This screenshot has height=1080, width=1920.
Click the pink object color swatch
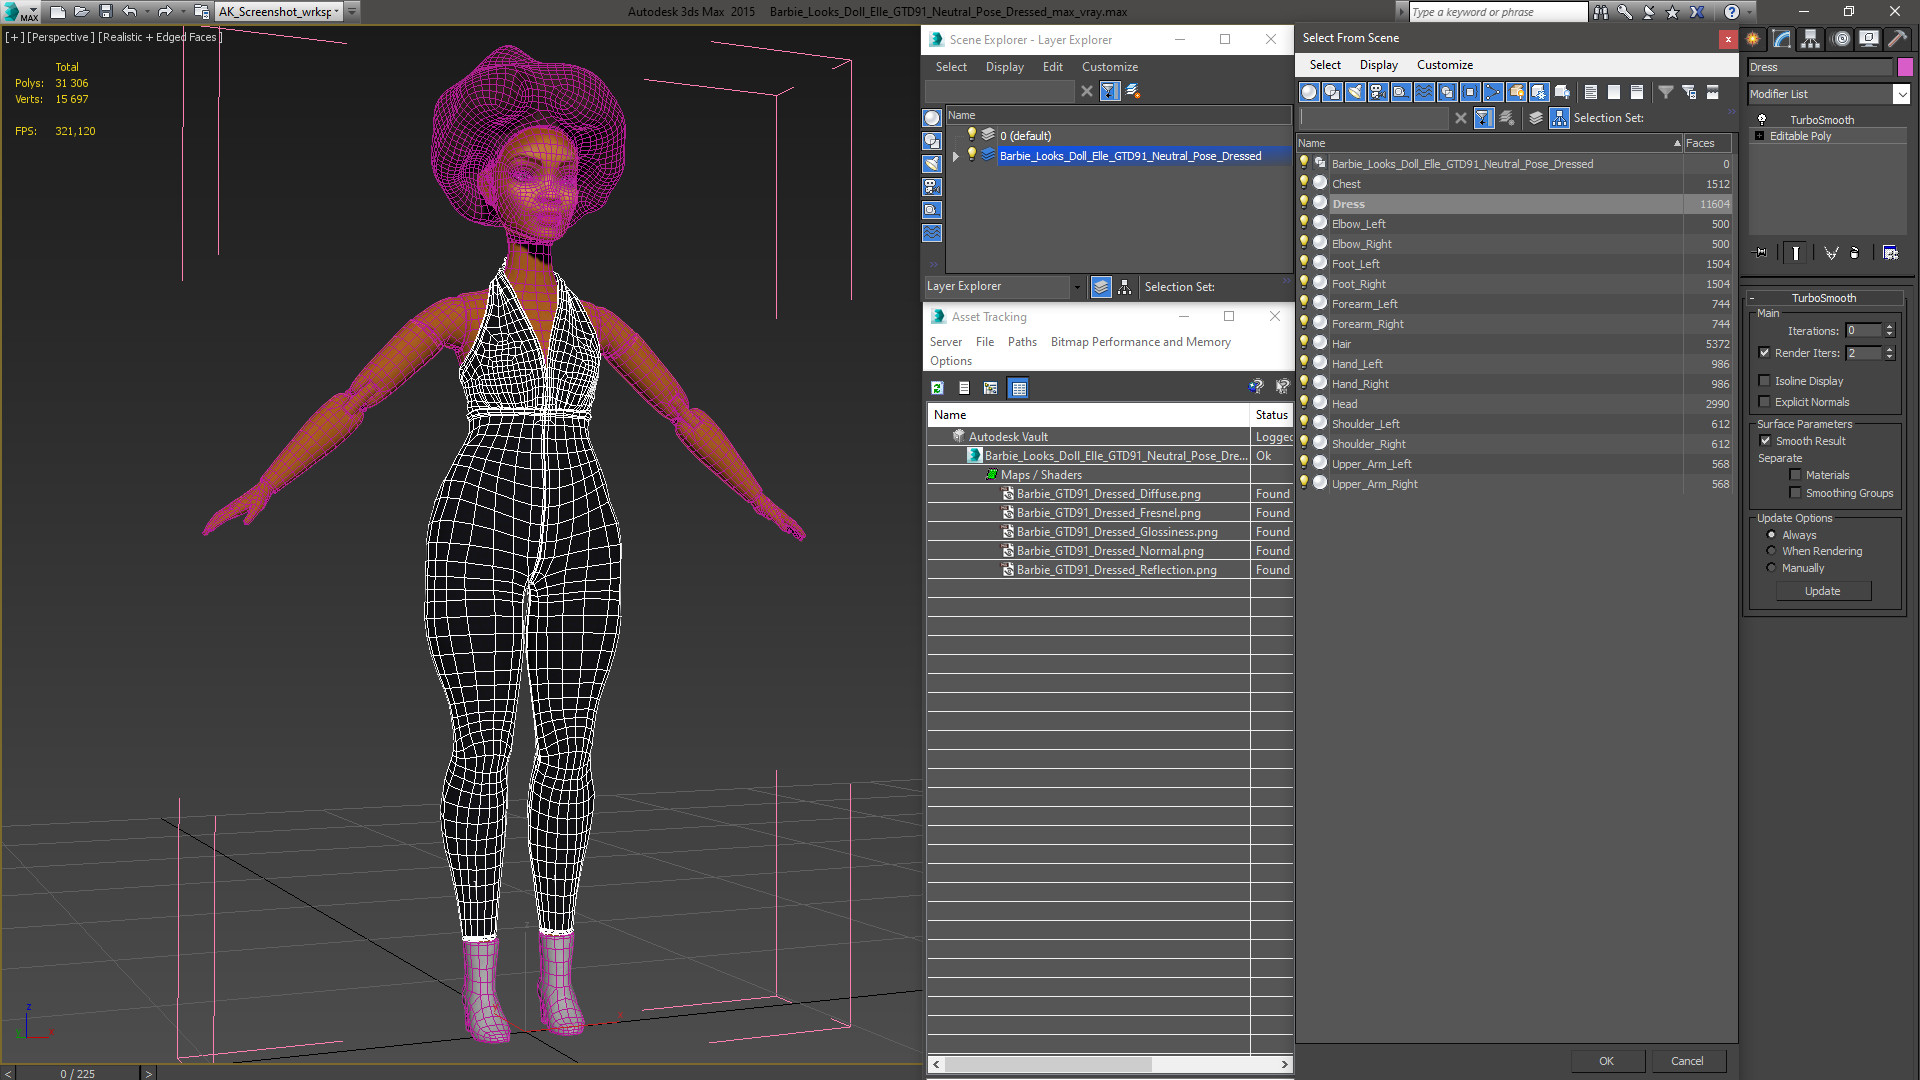(x=1905, y=67)
